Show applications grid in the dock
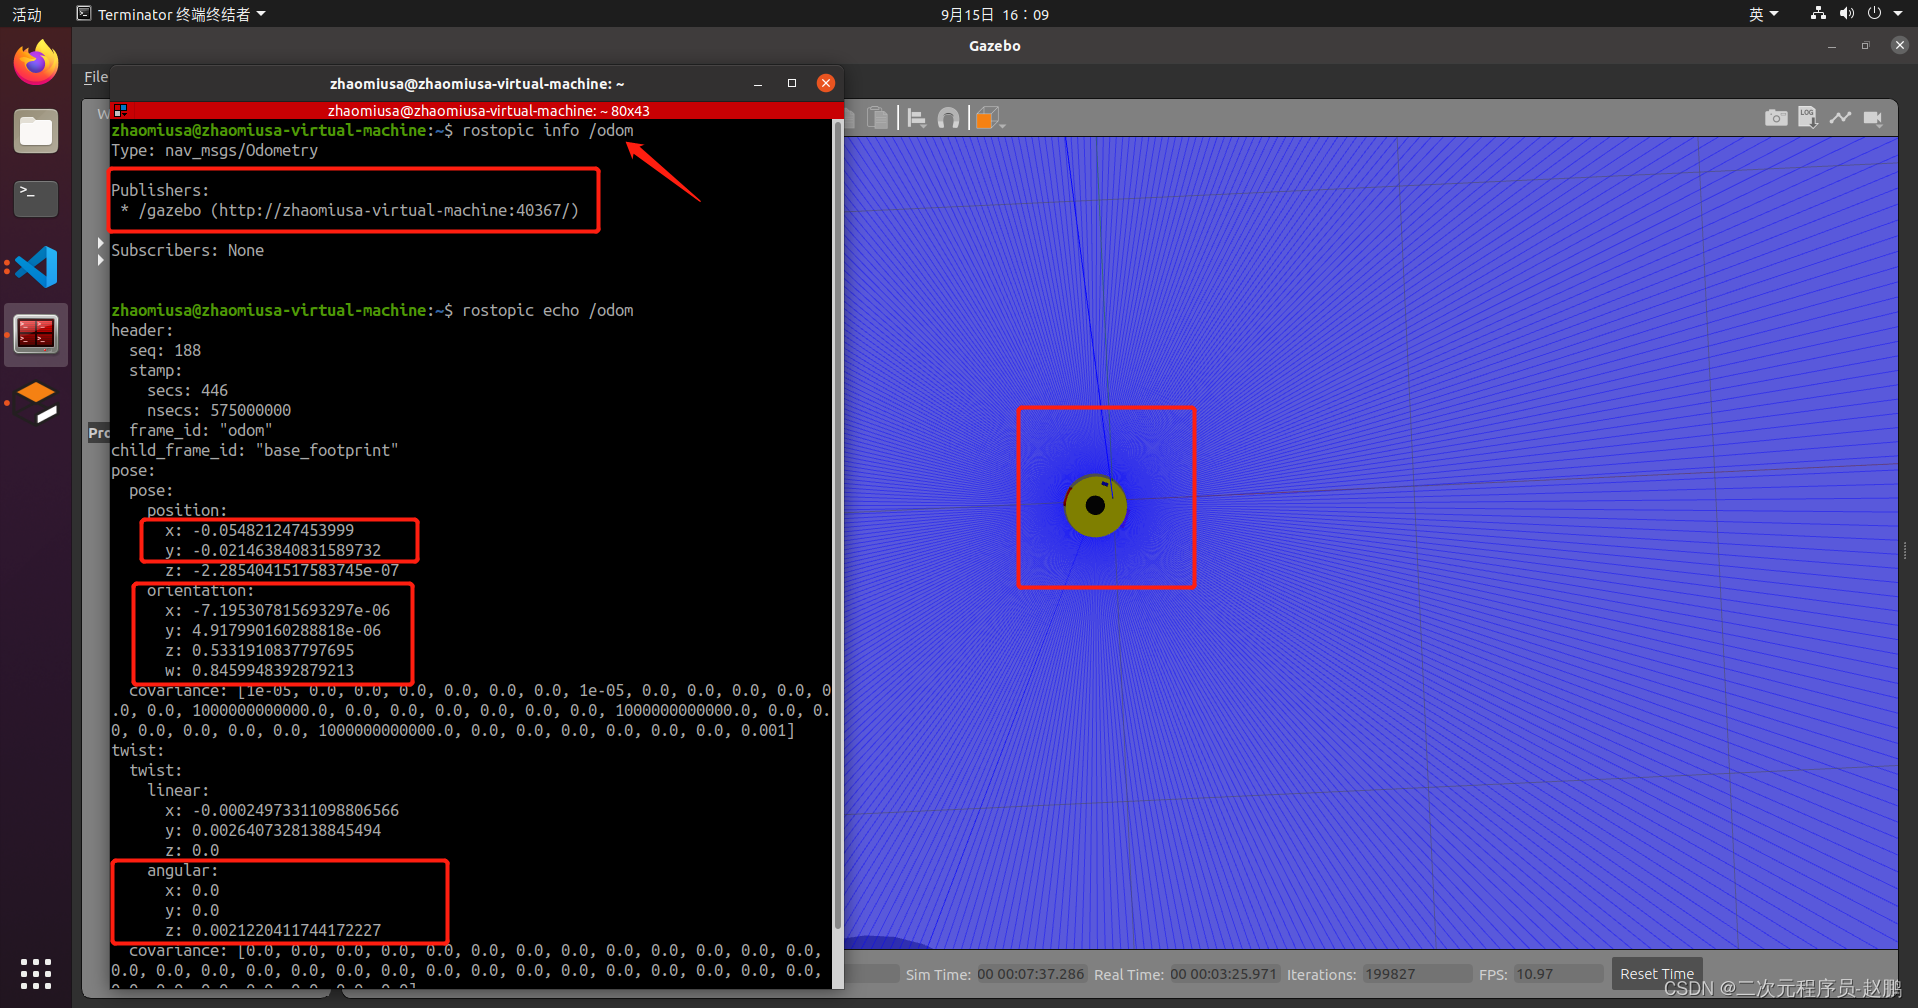 (x=36, y=973)
